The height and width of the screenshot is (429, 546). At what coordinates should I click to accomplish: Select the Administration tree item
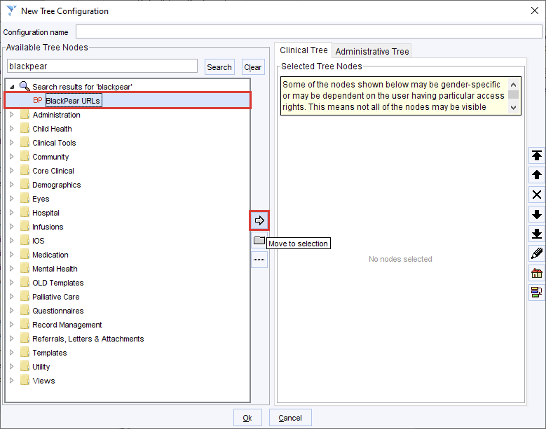(x=56, y=115)
